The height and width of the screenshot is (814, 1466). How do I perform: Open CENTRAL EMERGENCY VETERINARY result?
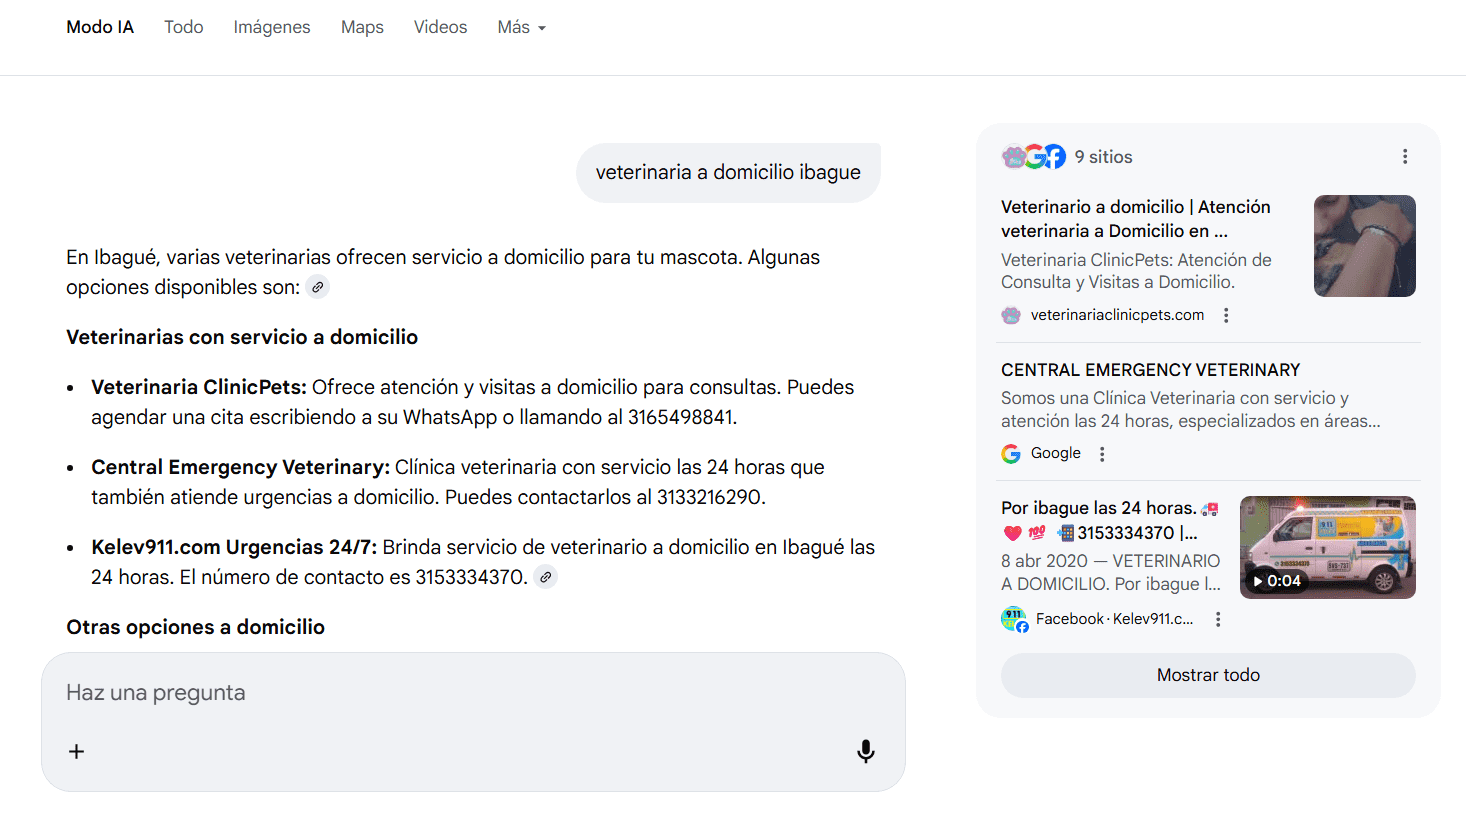pos(1150,370)
